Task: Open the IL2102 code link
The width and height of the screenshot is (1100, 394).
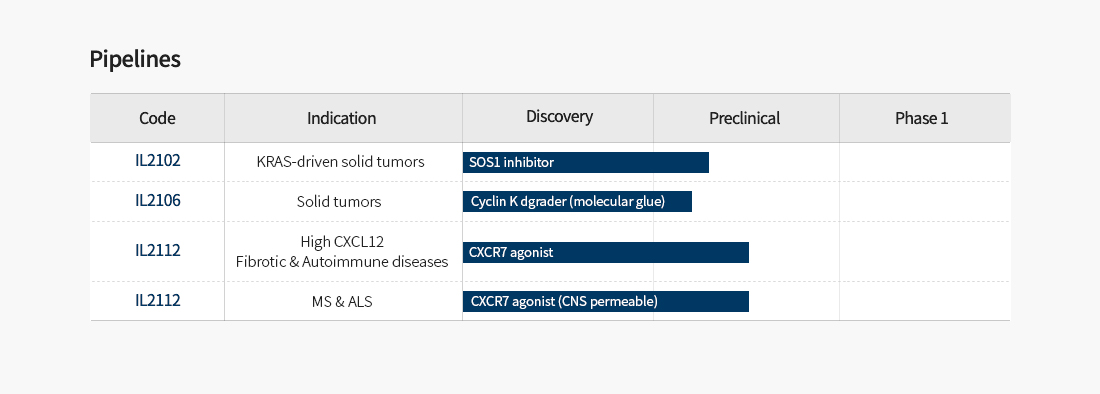Action: click(x=157, y=161)
